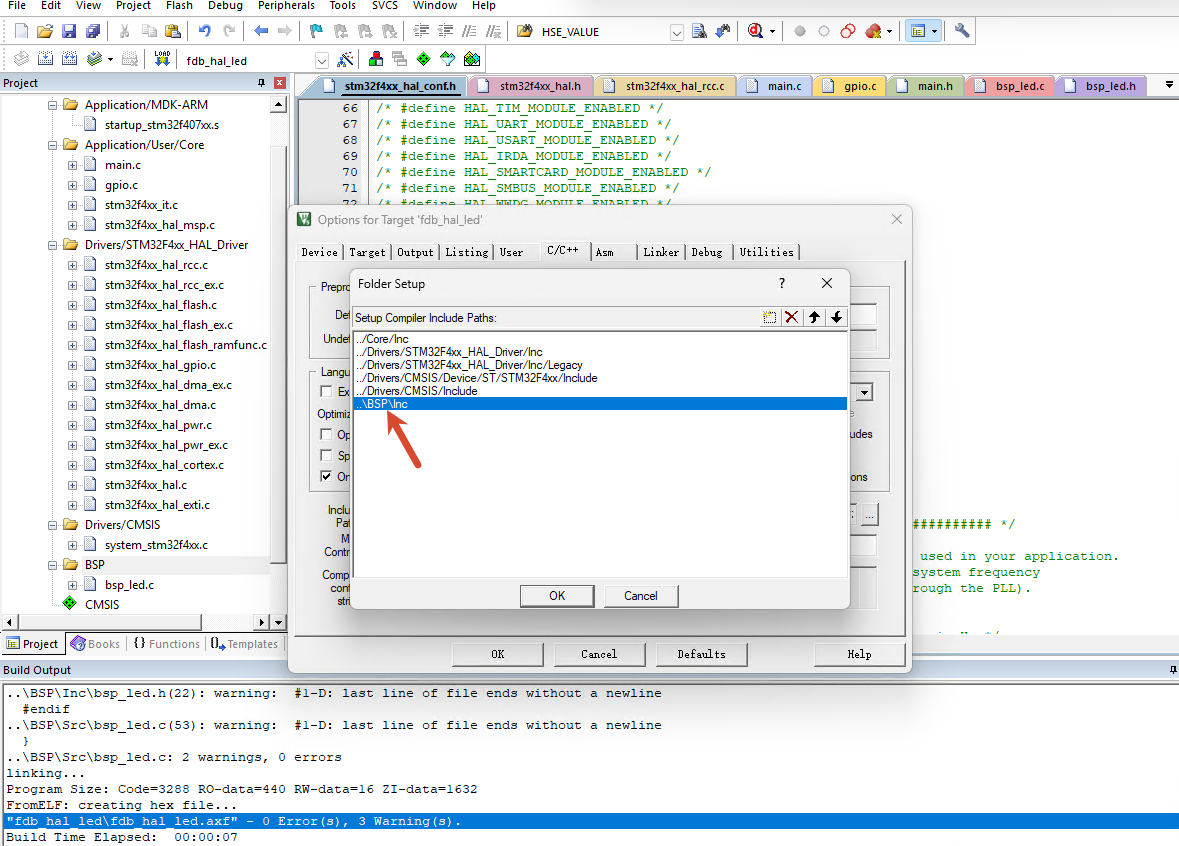This screenshot has height=846, width=1179.
Task: Open Manage Project Items icon
Action: click(x=376, y=59)
